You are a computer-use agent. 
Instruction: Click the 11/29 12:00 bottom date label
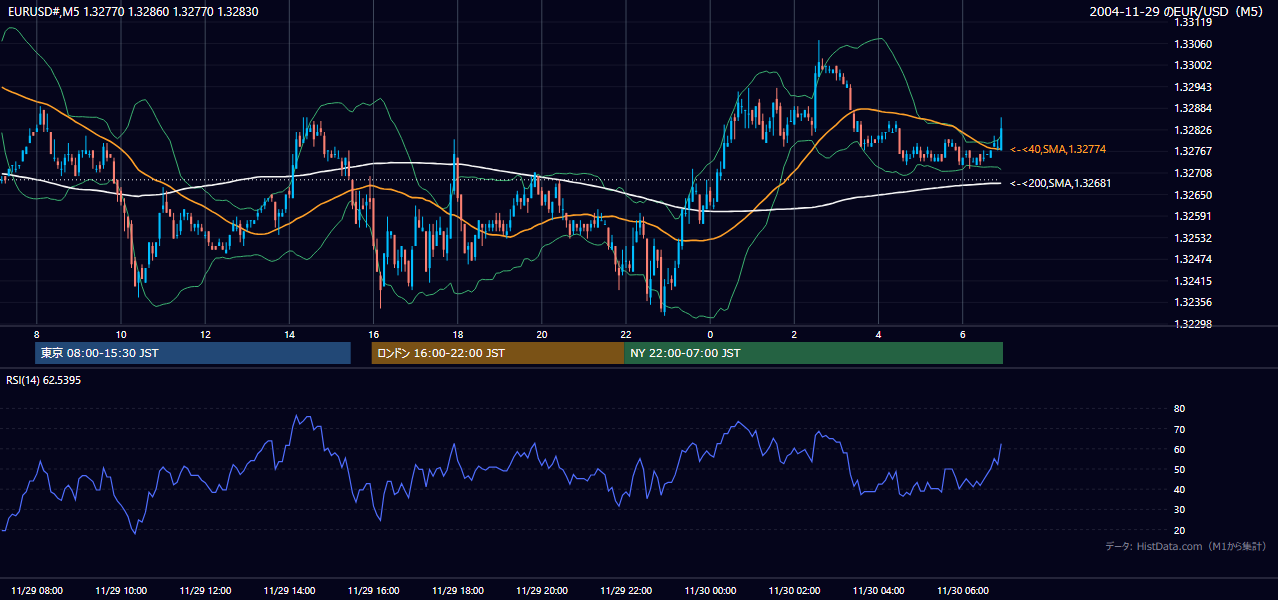coord(205,590)
